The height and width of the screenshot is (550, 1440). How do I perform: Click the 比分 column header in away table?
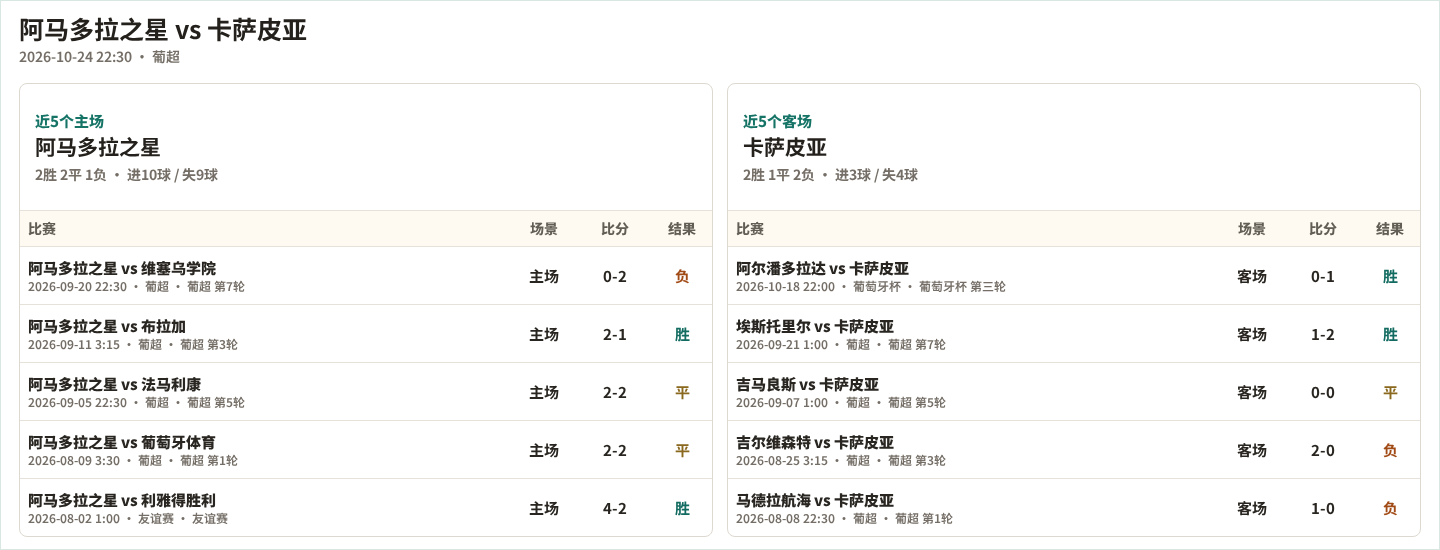point(1323,228)
